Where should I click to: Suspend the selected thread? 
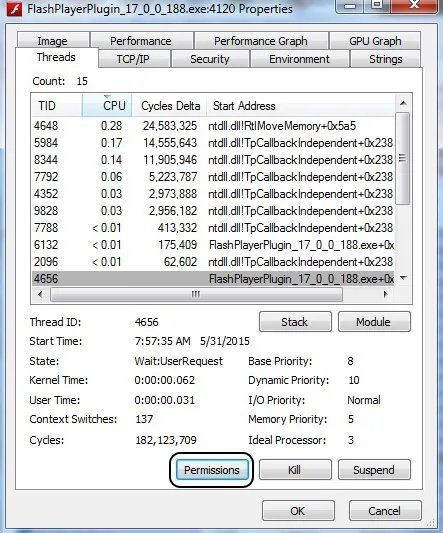coord(374,470)
